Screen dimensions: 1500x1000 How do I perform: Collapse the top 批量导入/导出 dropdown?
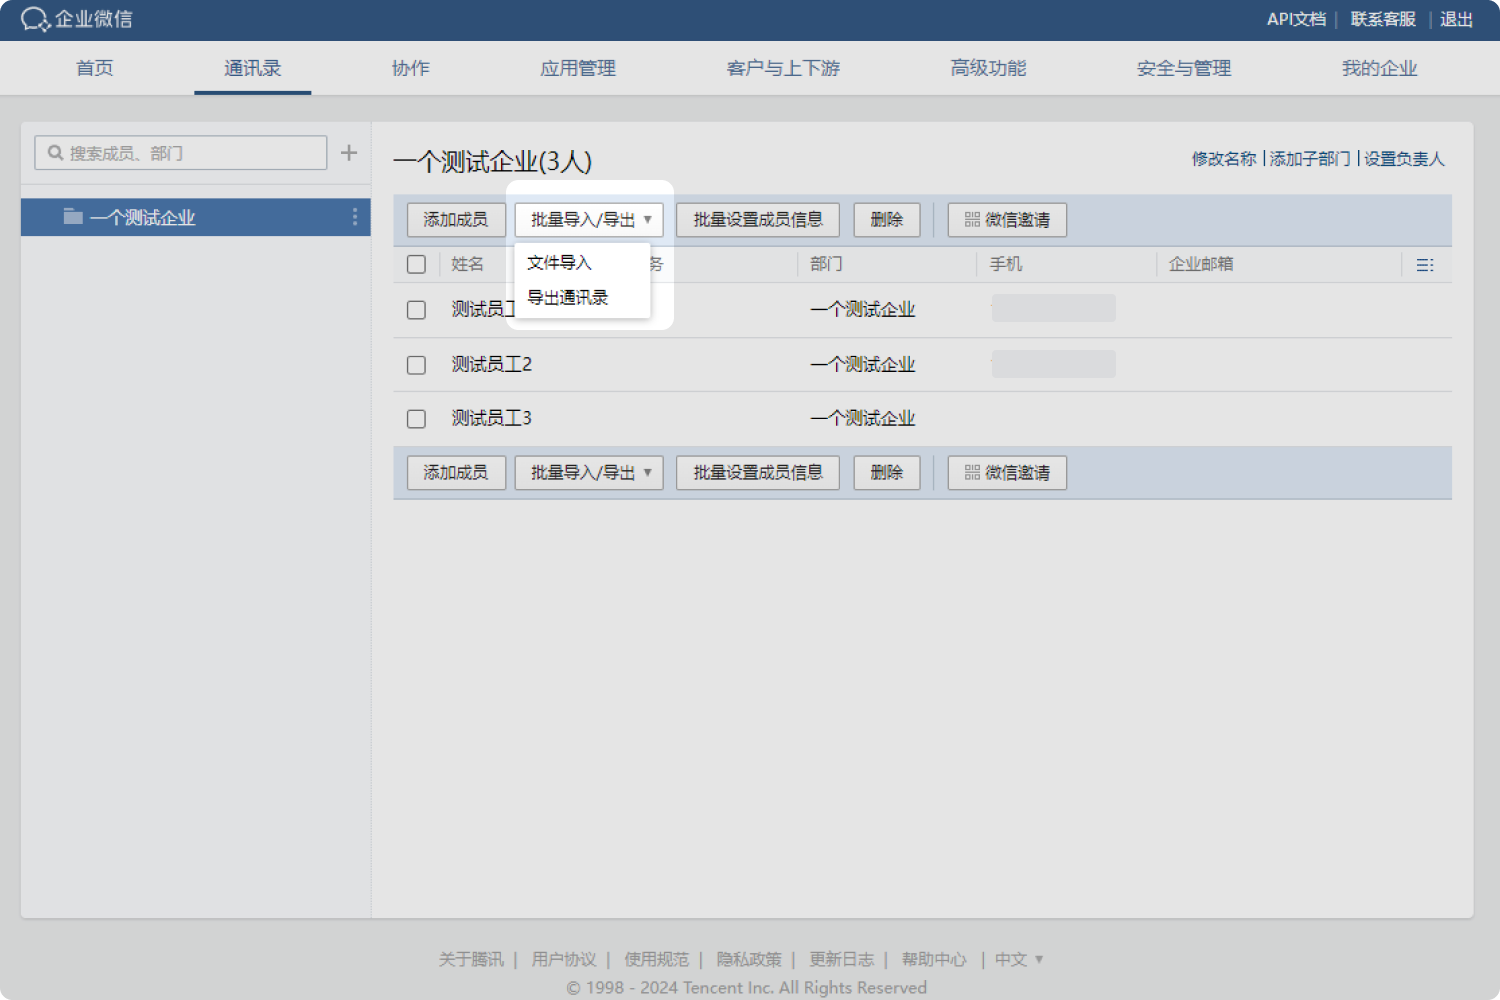pos(589,220)
